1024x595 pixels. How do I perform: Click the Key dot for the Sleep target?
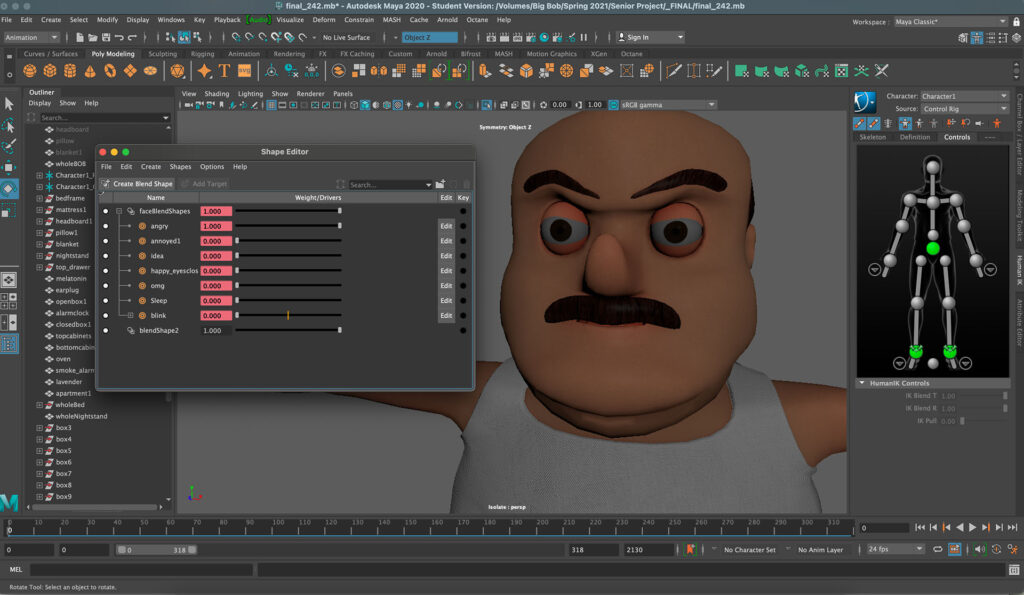pyautogui.click(x=463, y=300)
